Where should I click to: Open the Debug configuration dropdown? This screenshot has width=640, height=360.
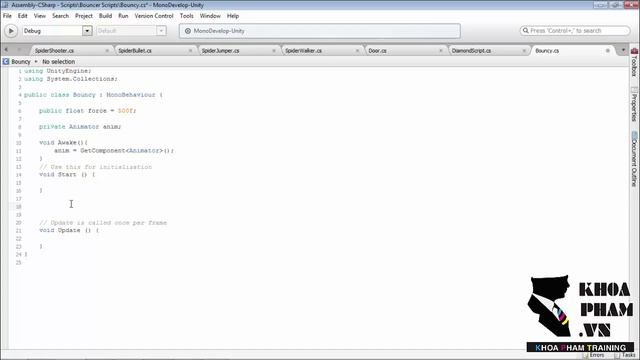point(57,31)
